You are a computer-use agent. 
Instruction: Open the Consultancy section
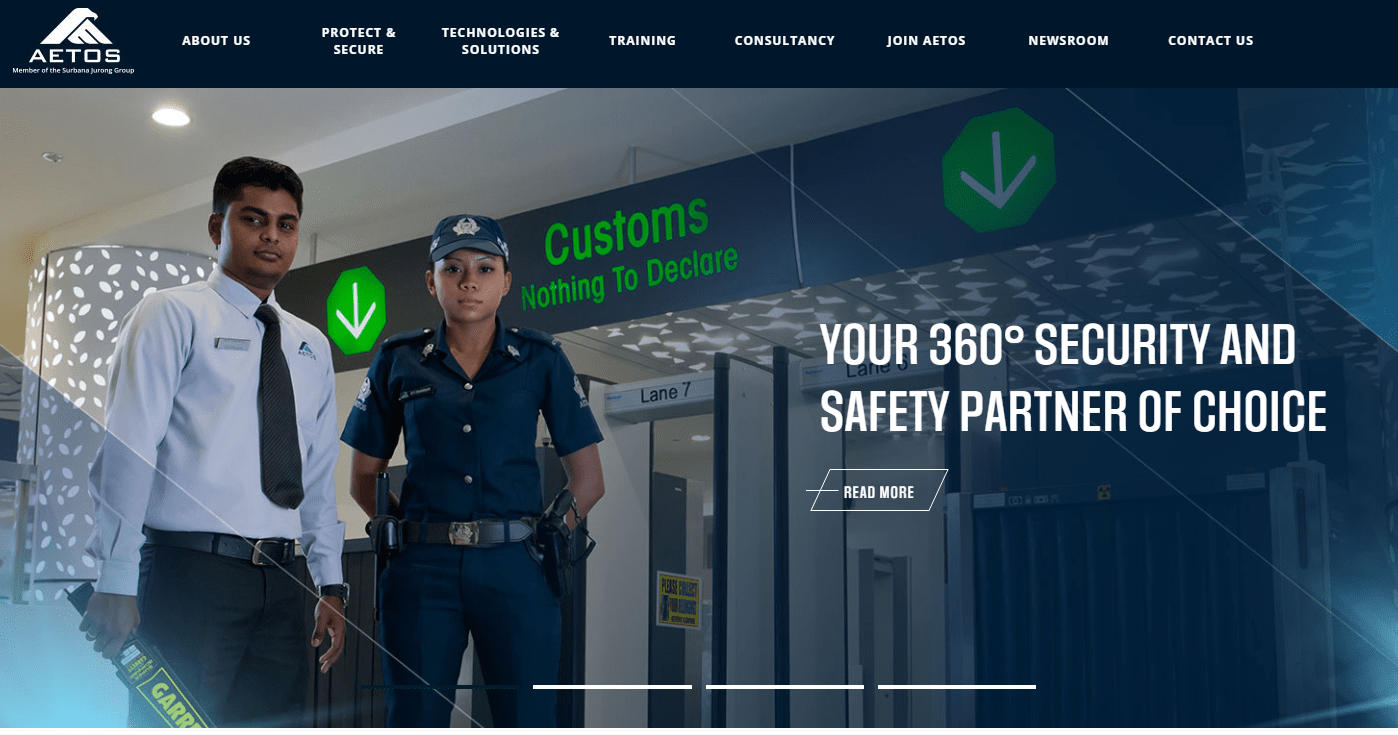tap(784, 41)
